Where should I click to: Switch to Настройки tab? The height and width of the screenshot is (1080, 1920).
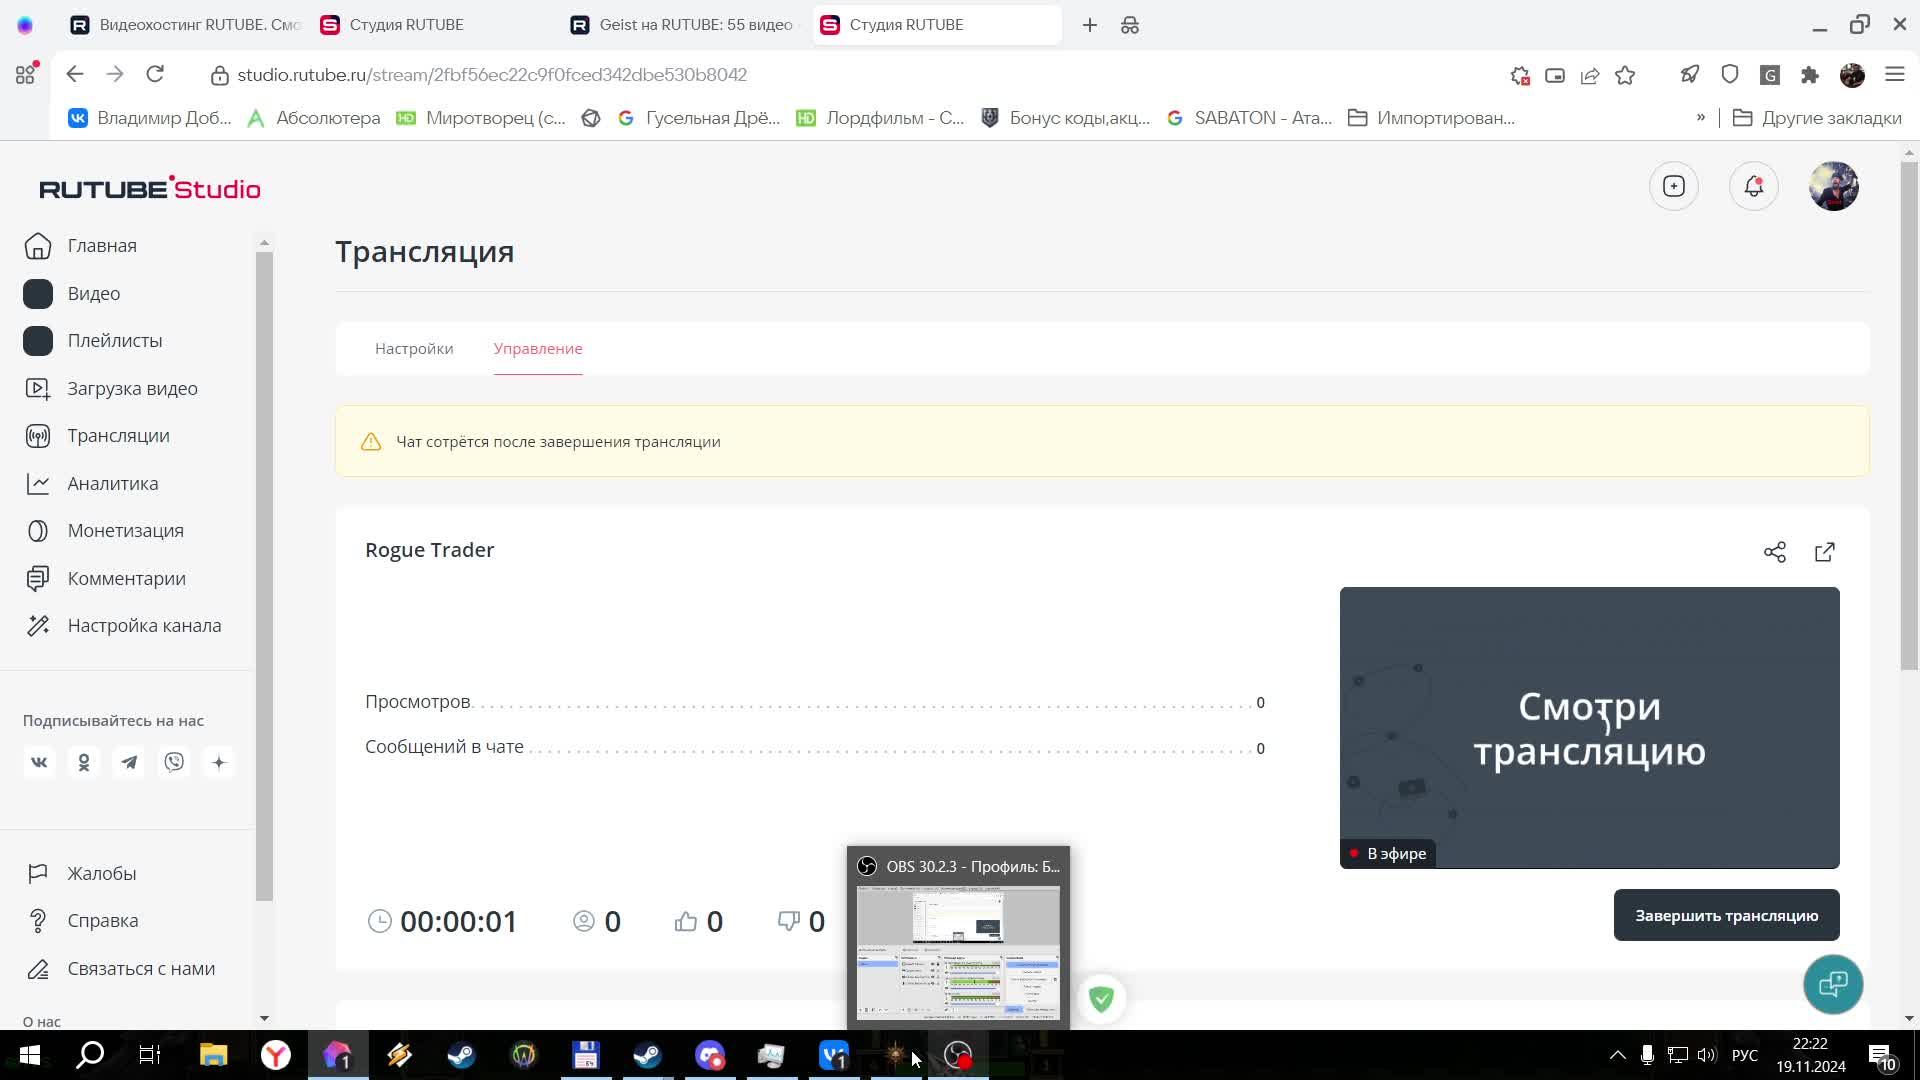point(414,349)
